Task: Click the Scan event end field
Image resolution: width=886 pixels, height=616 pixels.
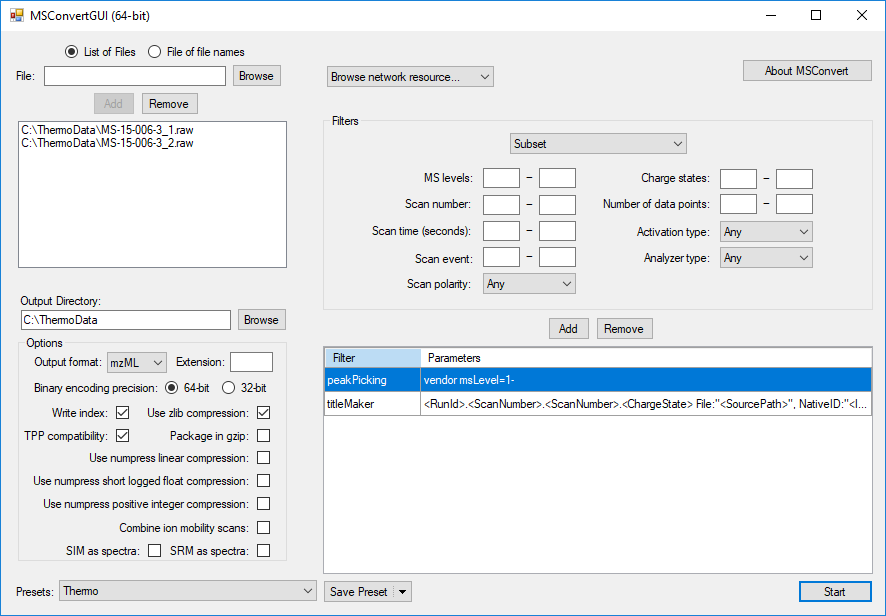Action: click(x=557, y=257)
